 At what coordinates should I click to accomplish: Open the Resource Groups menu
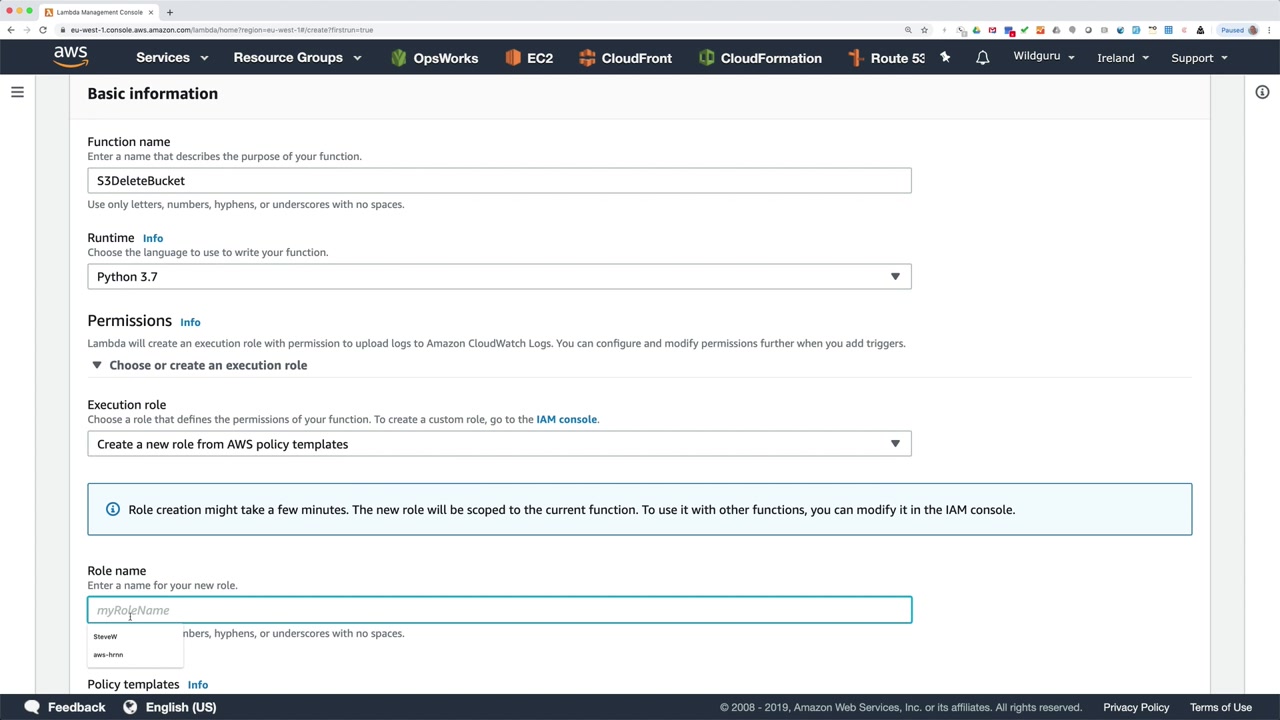point(297,58)
